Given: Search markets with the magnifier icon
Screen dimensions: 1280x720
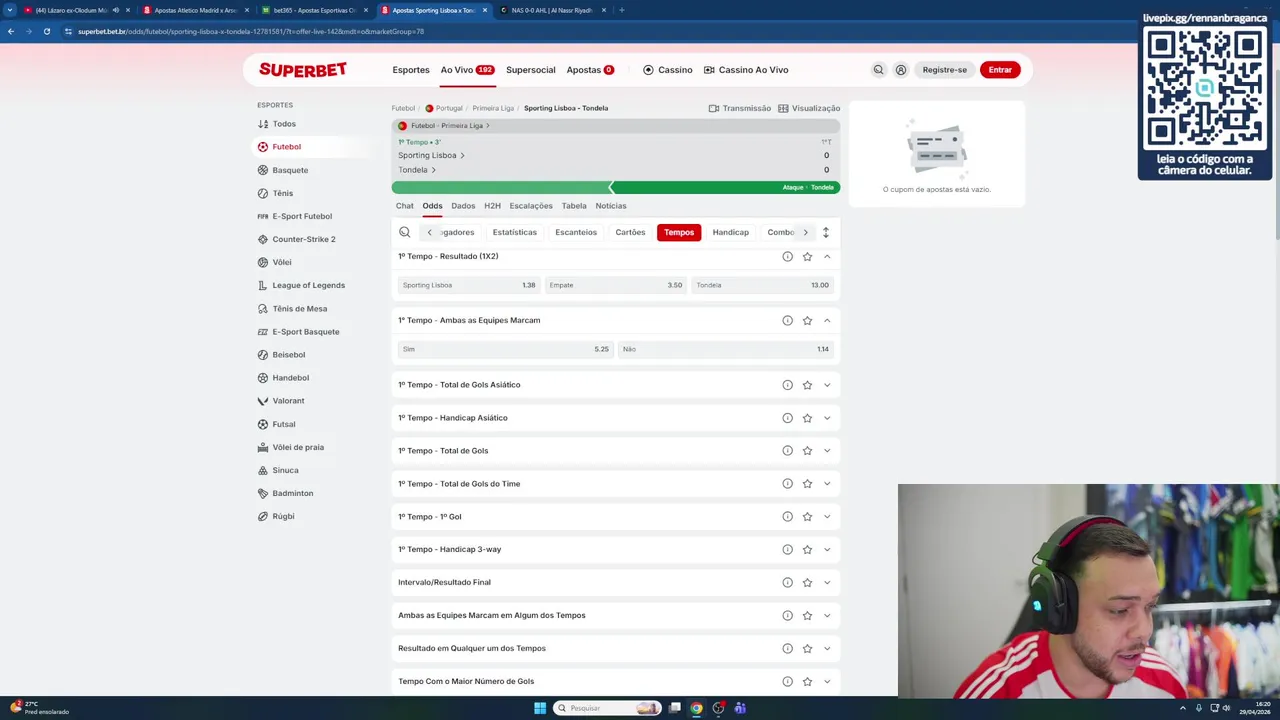Looking at the screenshot, I should pos(405,232).
